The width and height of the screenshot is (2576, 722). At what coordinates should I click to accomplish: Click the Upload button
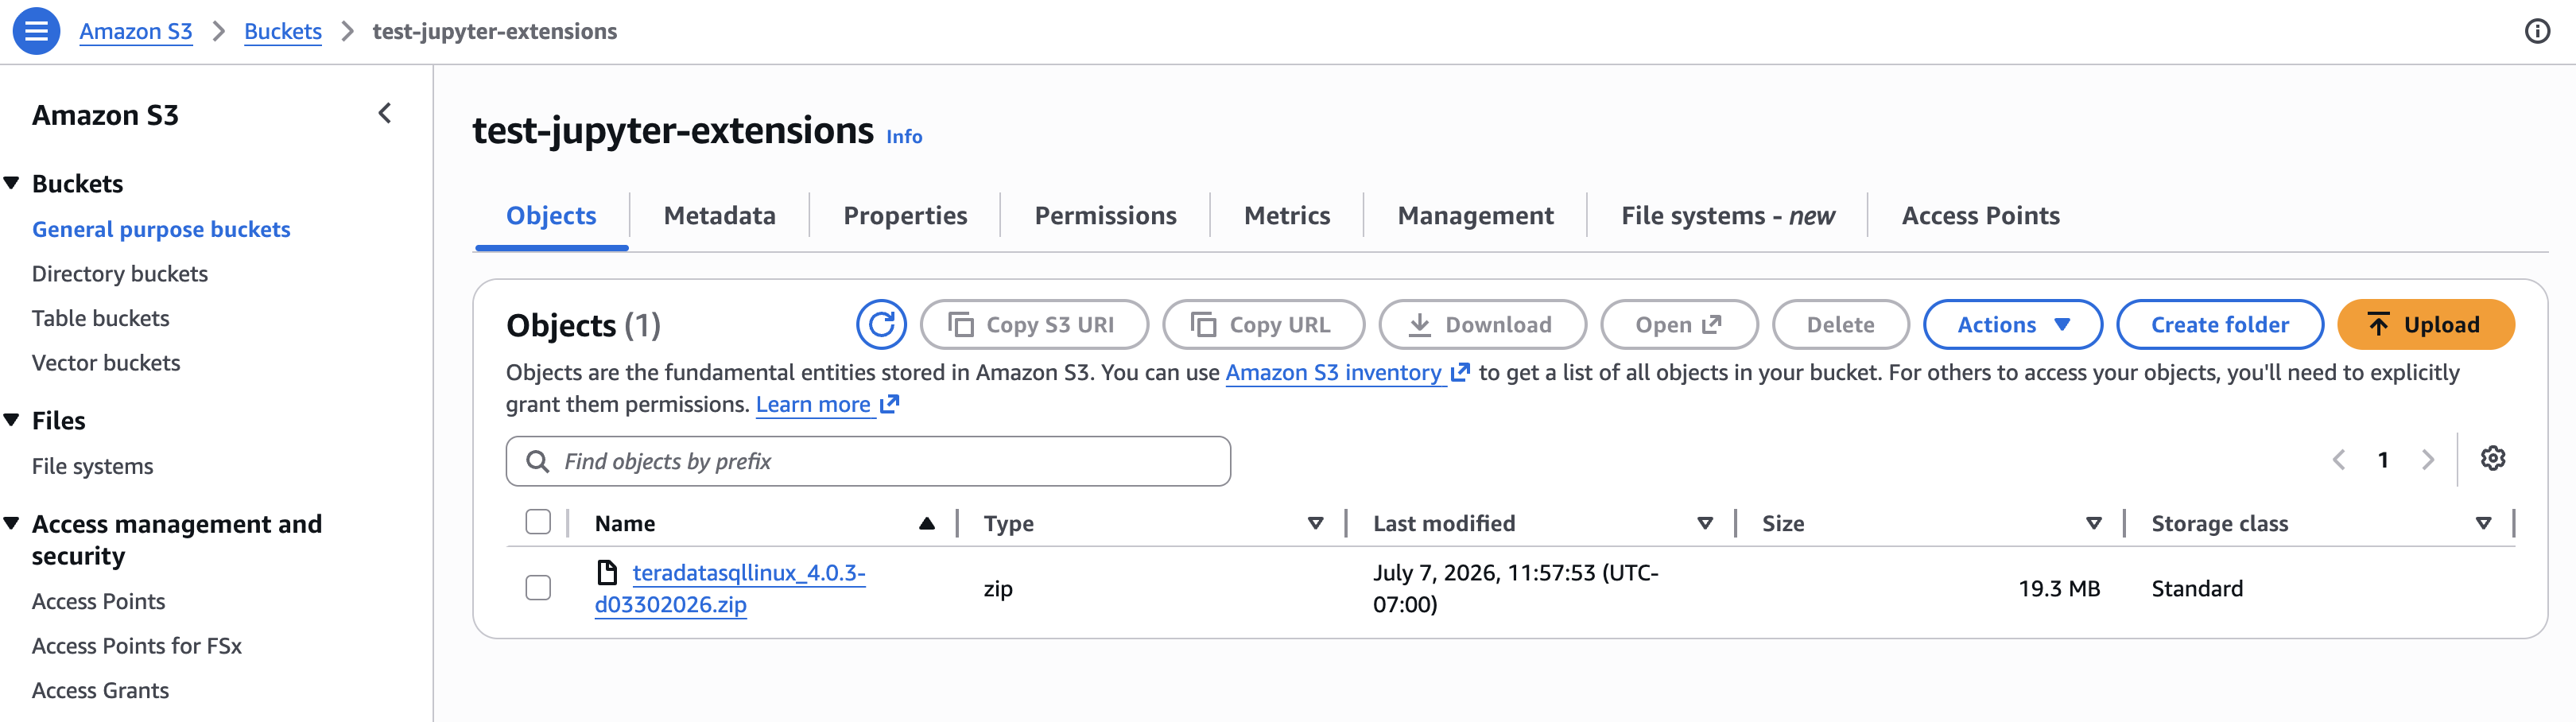point(2425,324)
